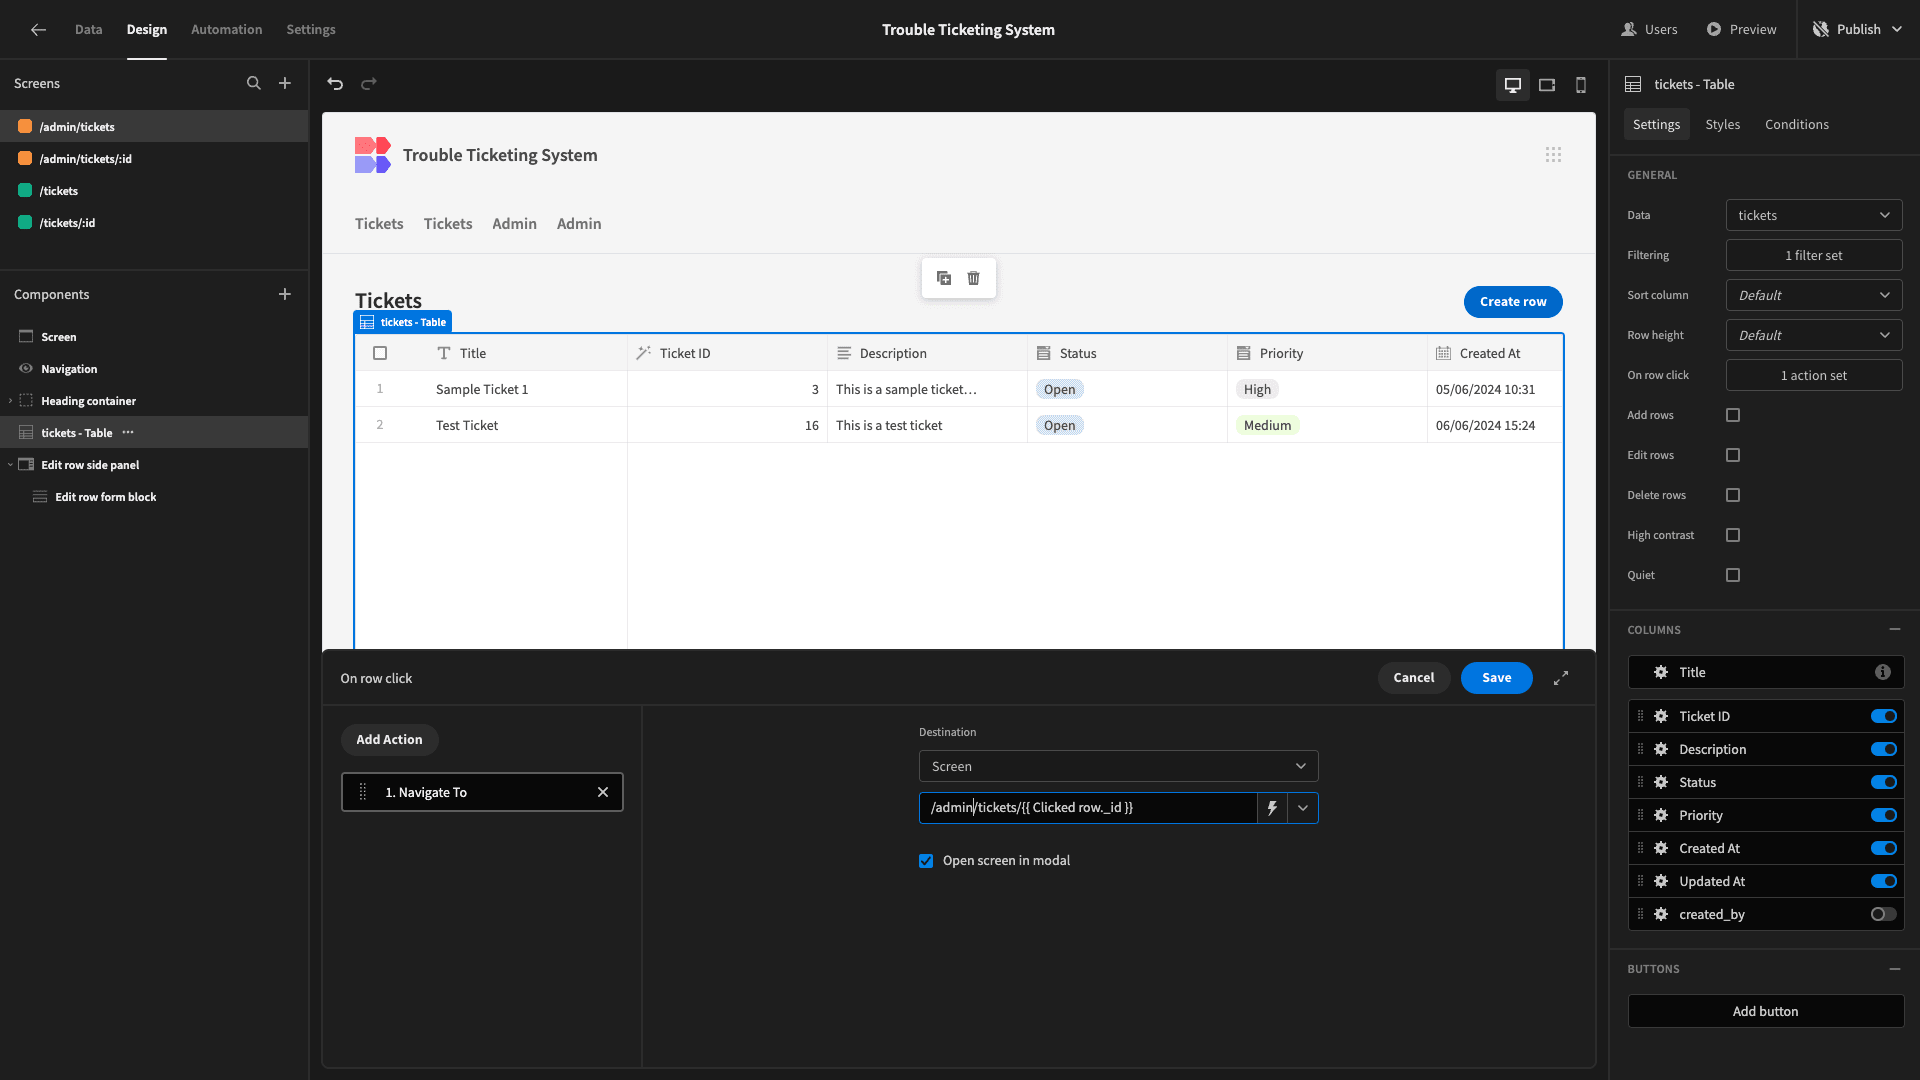Switch to mobile preview mode
Viewport: 1920px width, 1080px height.
(x=1581, y=85)
